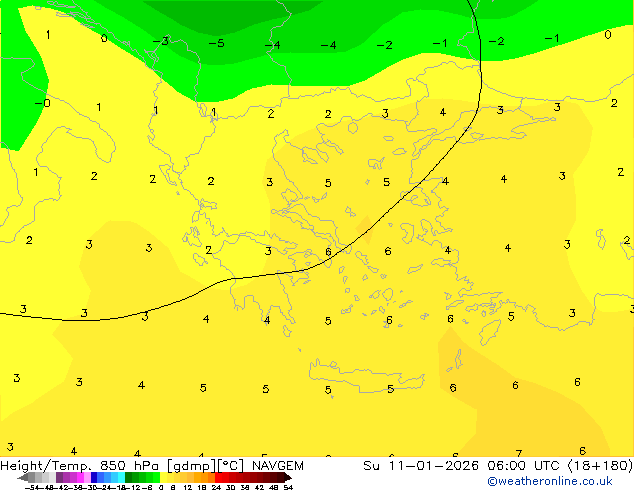Viewport: 634px width, 490px height.
Task: Click the '-0' temperature value in the green area
Action: (x=43, y=103)
